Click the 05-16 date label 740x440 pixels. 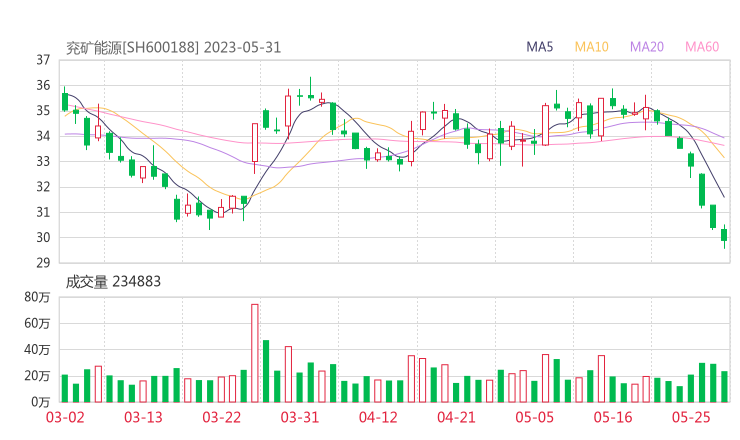[613, 417]
